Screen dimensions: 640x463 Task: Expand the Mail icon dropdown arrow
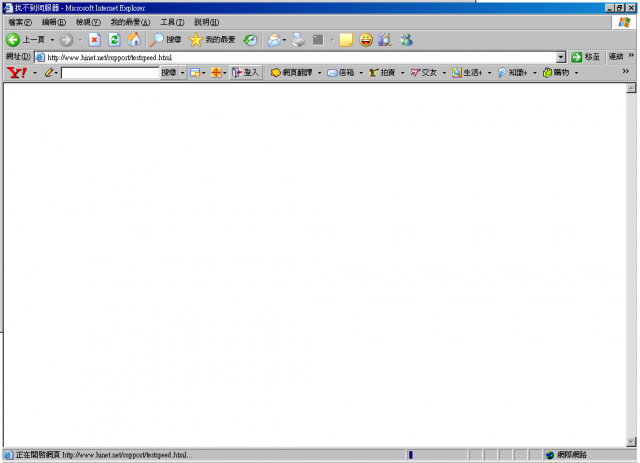[x=284, y=40]
